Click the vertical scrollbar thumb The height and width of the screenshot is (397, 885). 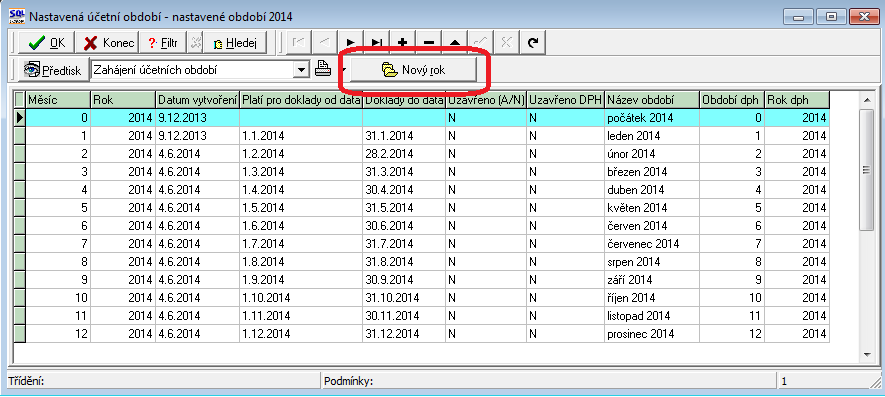point(867,169)
